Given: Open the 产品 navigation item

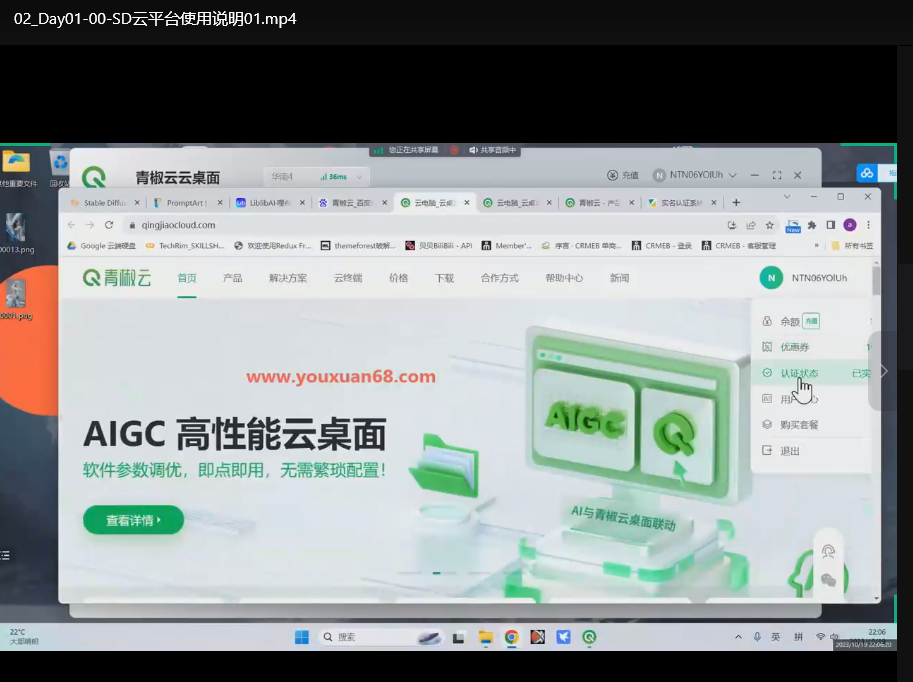Looking at the screenshot, I should click(232, 278).
